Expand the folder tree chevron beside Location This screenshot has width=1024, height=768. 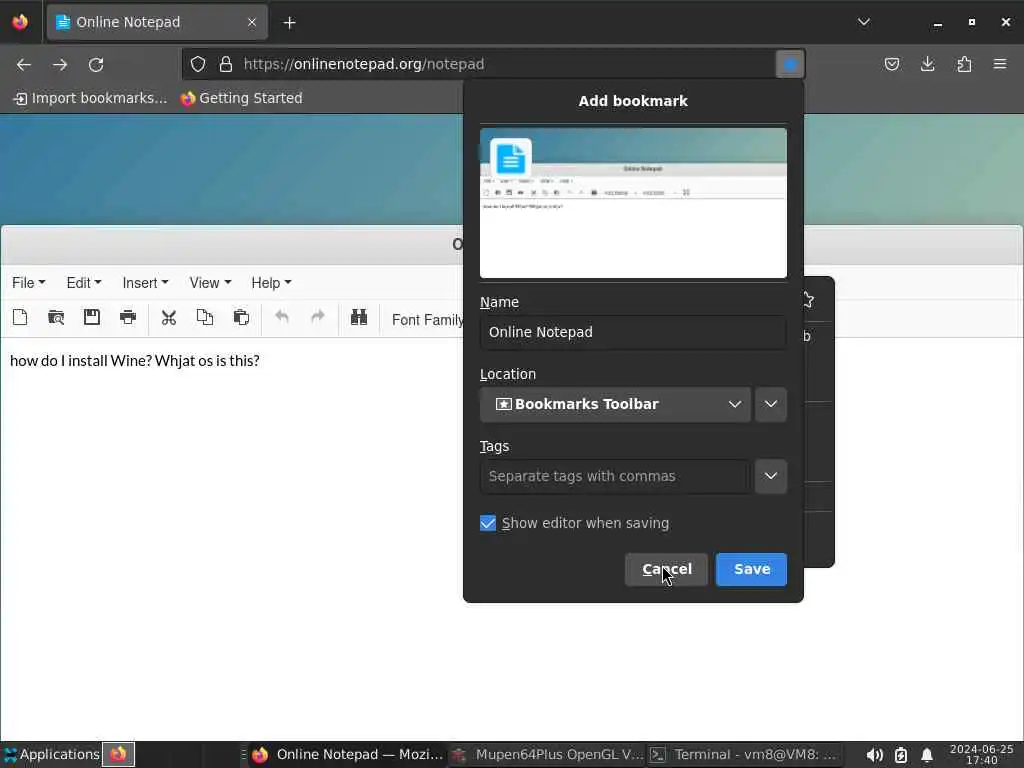pyautogui.click(x=771, y=404)
